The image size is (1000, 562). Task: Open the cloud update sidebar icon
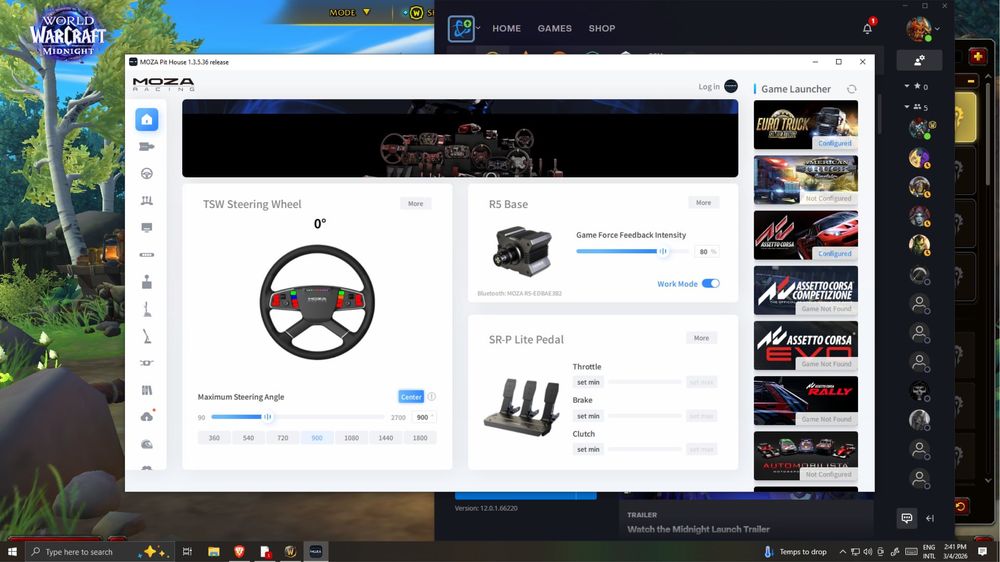click(147, 417)
